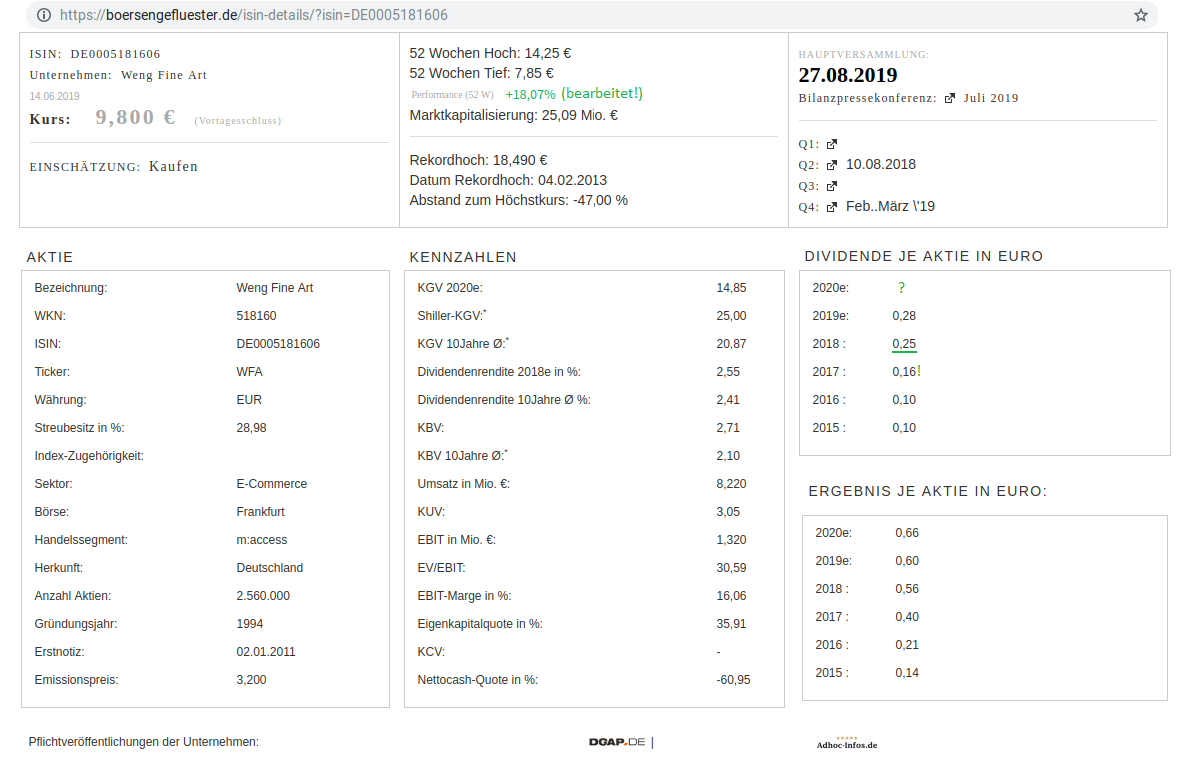
Task: Open the Bilanzpressekonferenz external link icon
Action: (x=950, y=98)
